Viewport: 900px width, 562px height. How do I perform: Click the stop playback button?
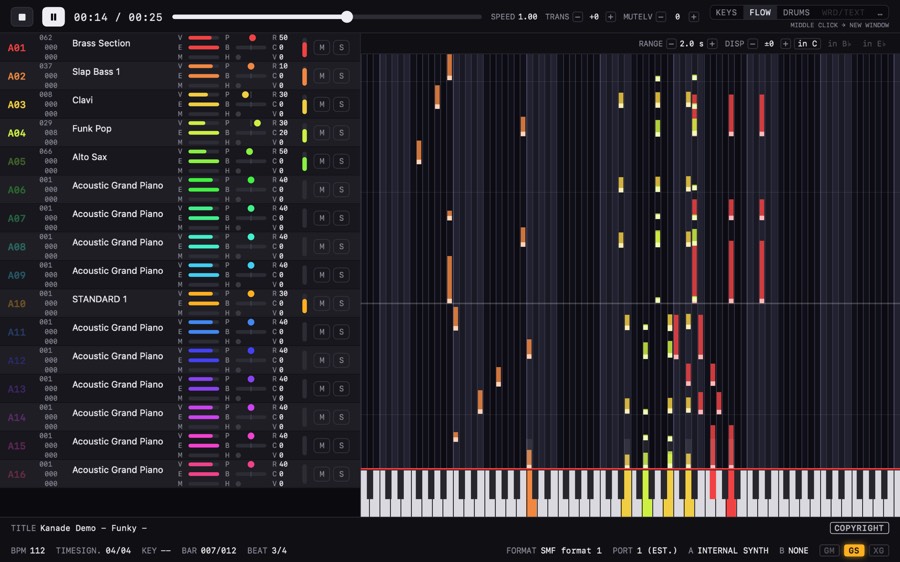(22, 17)
